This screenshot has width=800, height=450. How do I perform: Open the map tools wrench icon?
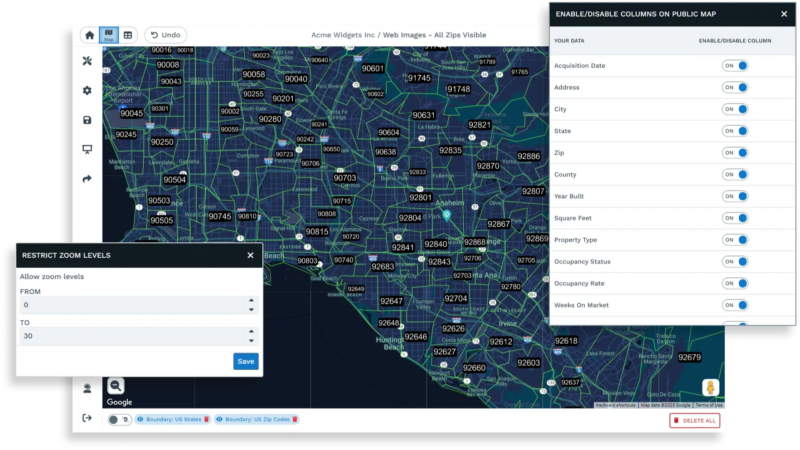pyautogui.click(x=87, y=61)
